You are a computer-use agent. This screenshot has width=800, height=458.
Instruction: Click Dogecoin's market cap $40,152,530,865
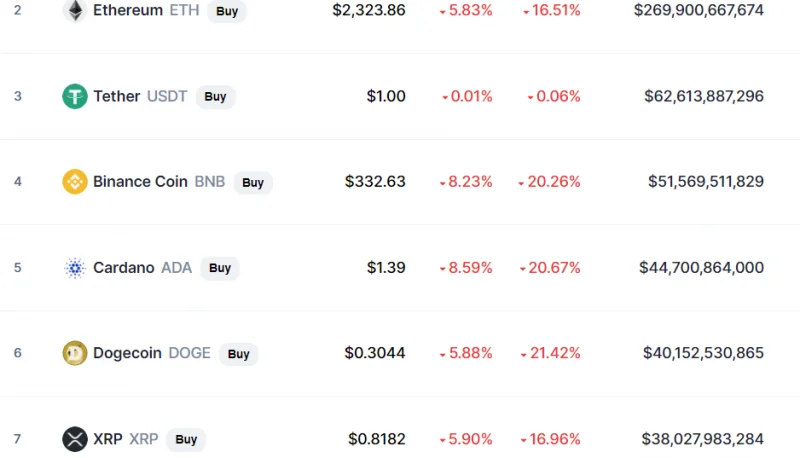(x=703, y=353)
